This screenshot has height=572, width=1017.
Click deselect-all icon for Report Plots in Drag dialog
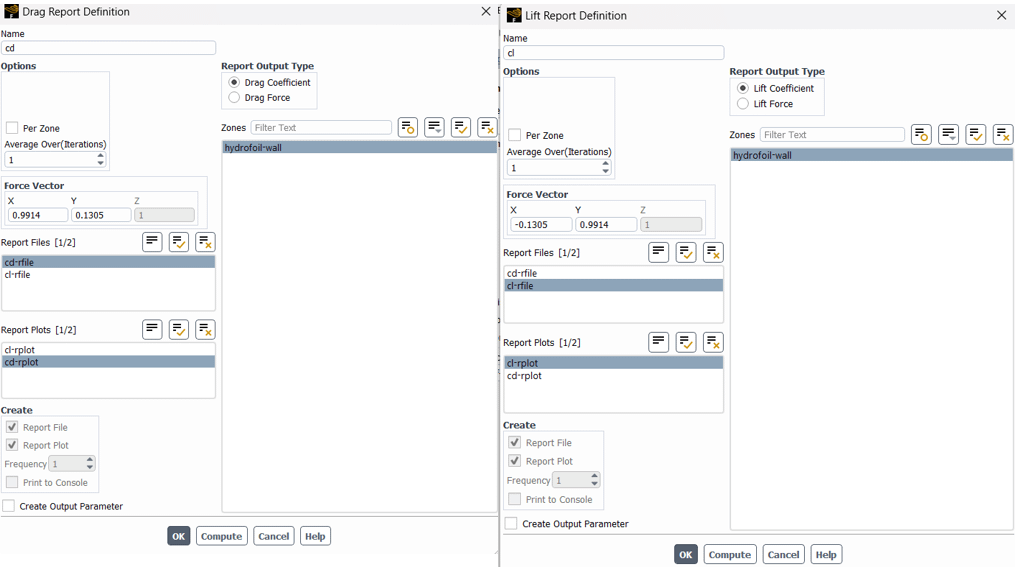click(x=205, y=329)
